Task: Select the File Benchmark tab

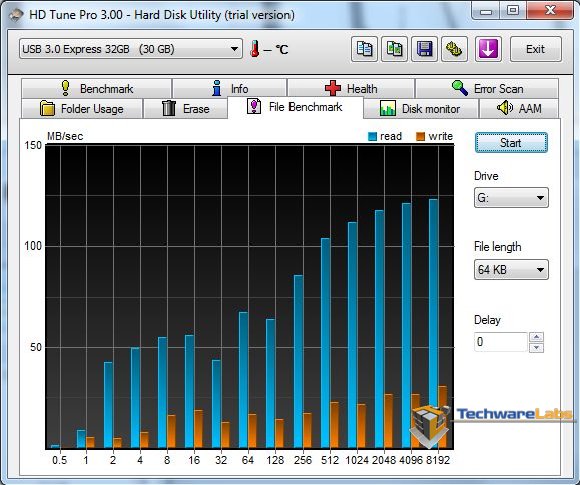Action: [295, 107]
